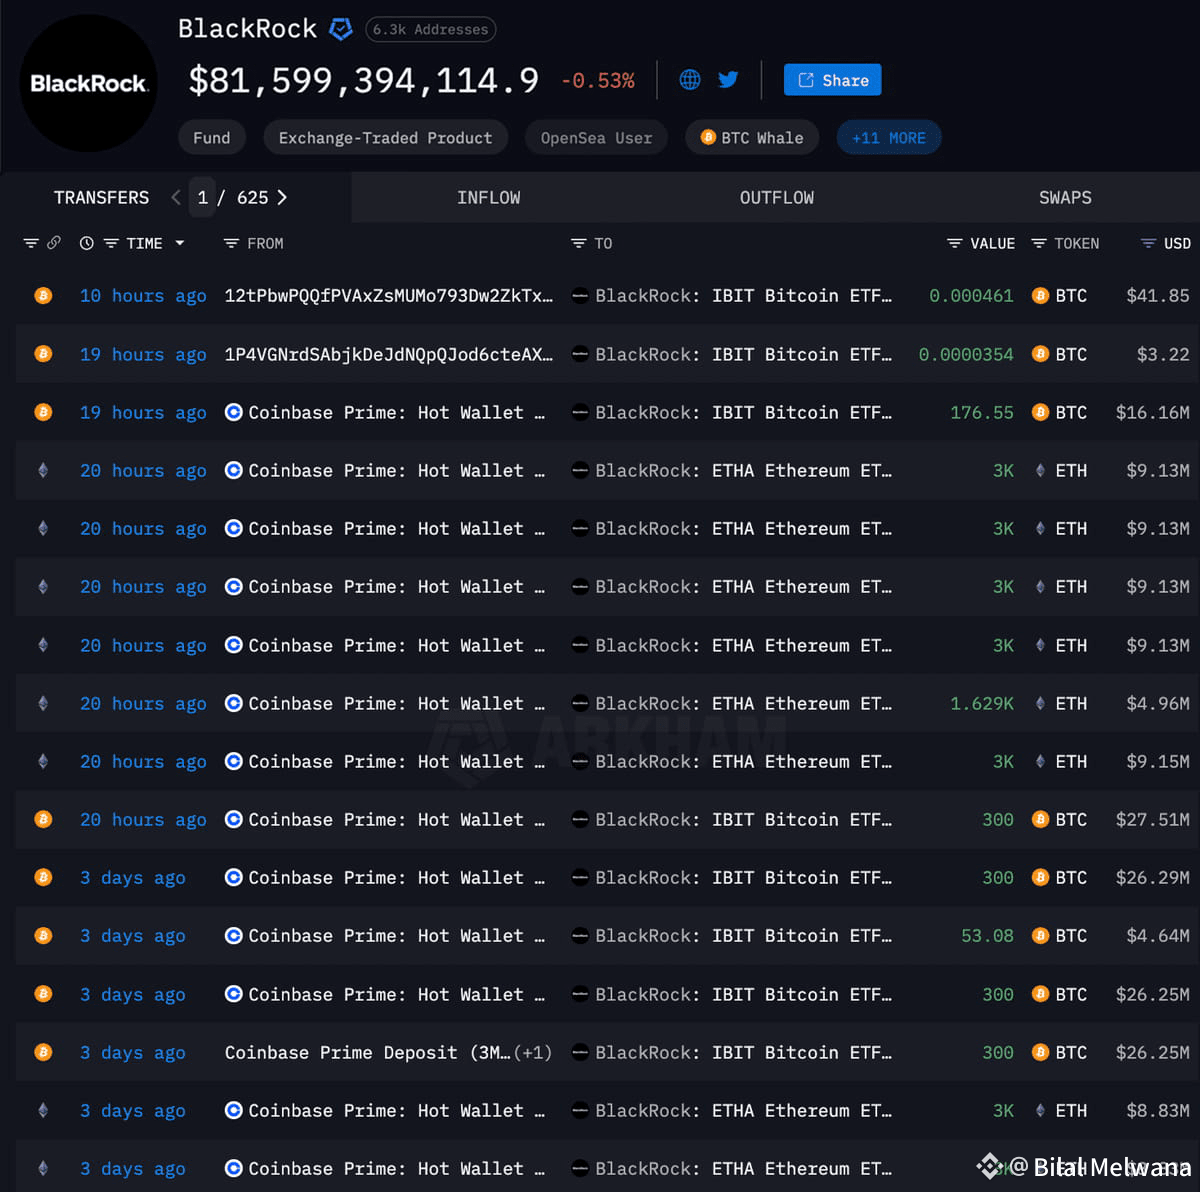Open the filter icon beside the link column

click(x=31, y=243)
